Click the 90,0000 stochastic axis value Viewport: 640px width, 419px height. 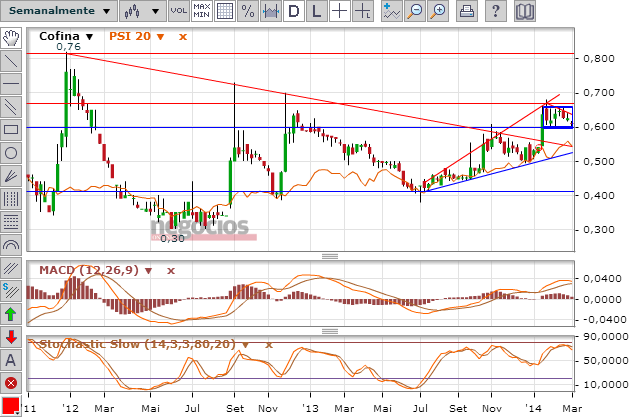605,337
